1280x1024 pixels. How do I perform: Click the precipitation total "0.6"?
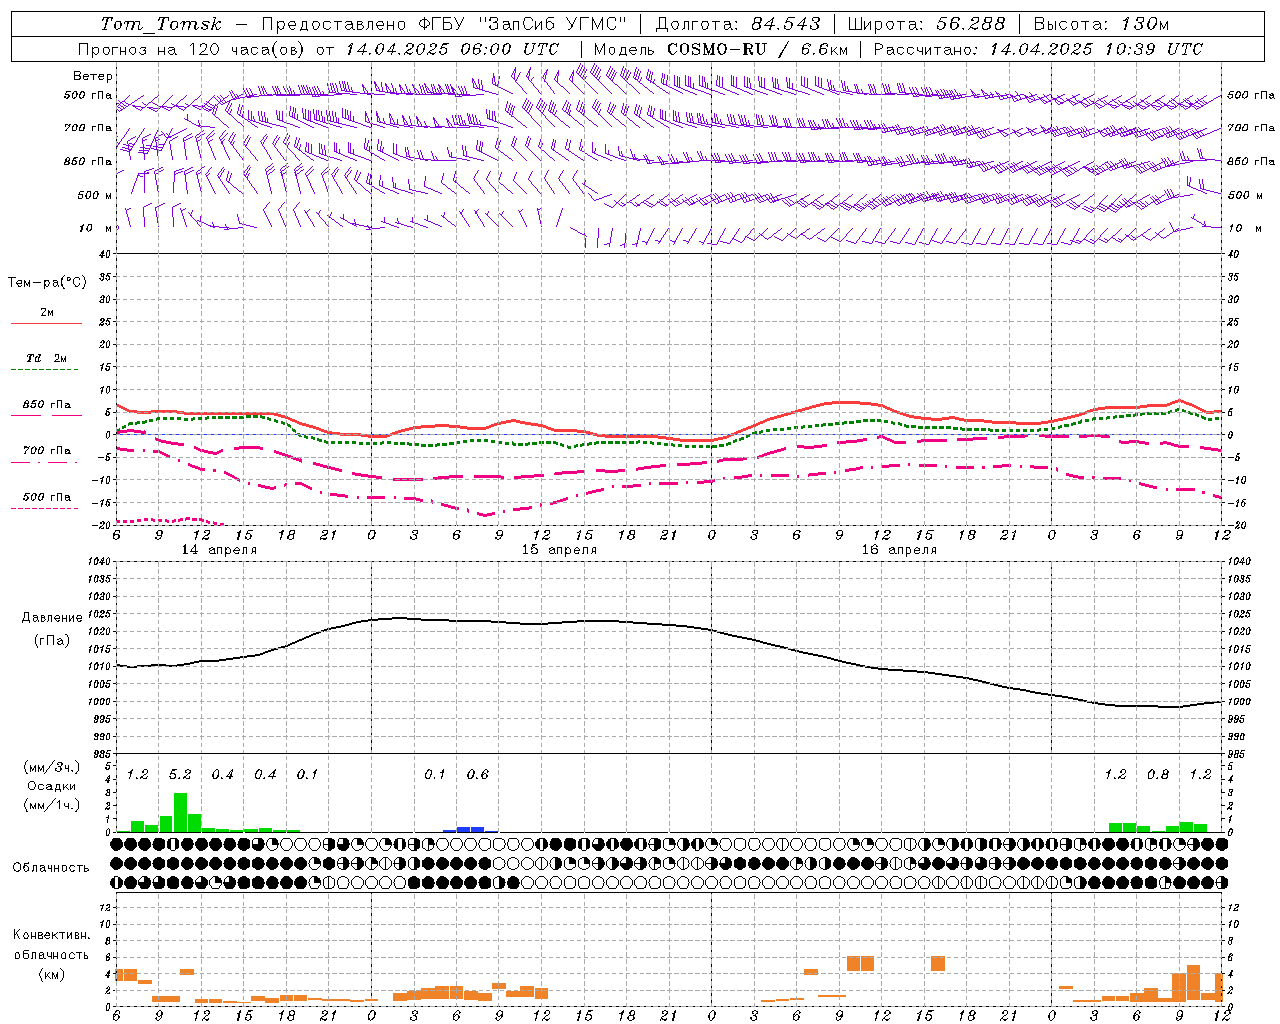pyautogui.click(x=478, y=775)
